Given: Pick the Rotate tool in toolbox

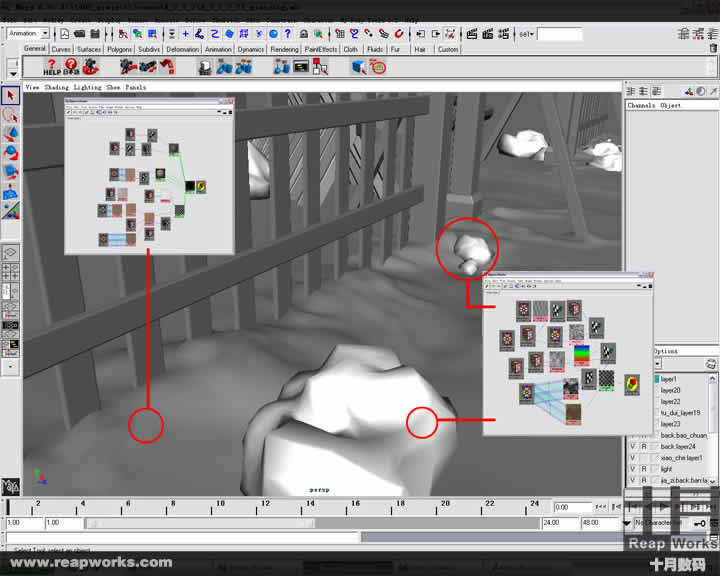Looking at the screenshot, I should pos(11,153).
